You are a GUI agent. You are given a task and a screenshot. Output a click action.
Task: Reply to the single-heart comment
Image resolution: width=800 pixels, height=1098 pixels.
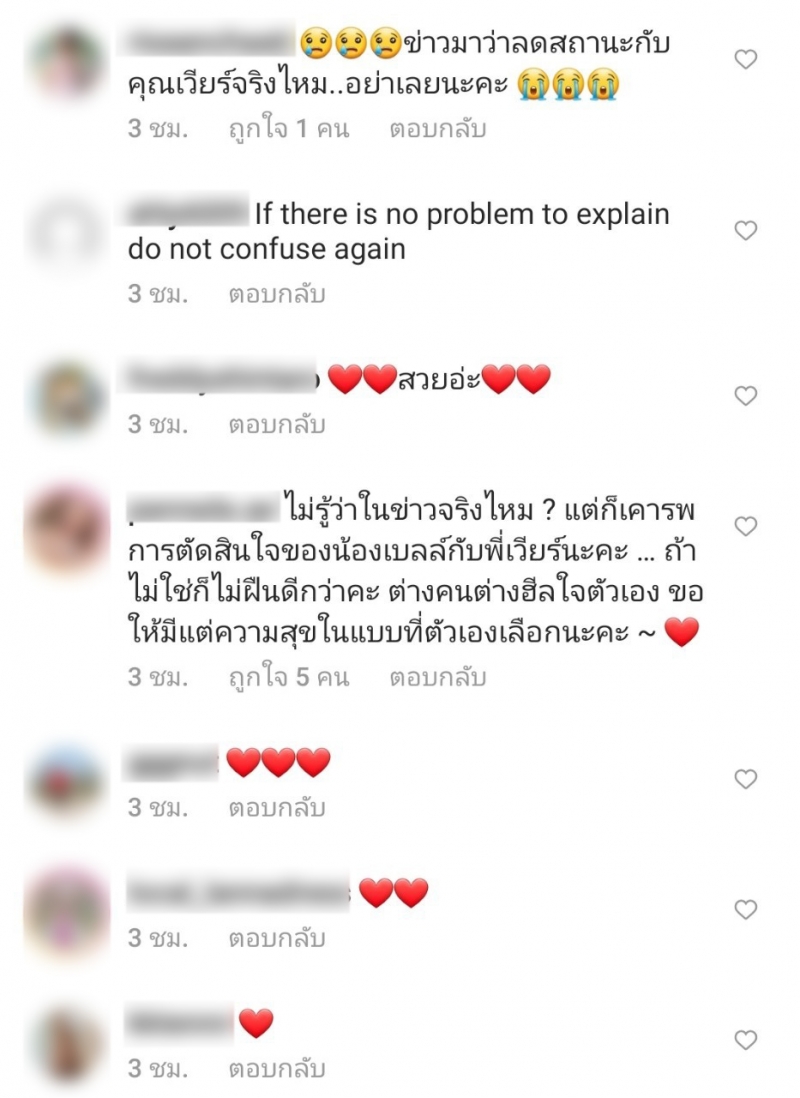coord(277,1069)
